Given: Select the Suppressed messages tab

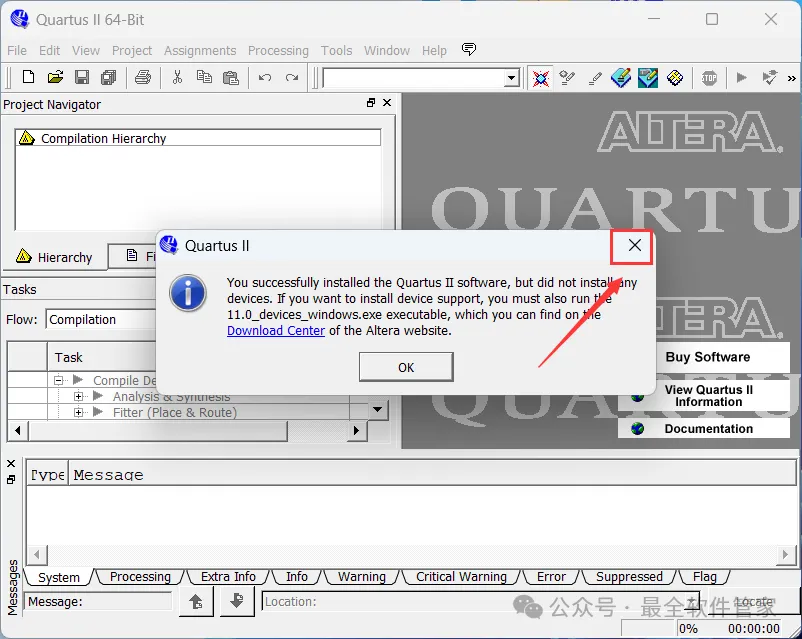Looking at the screenshot, I should coord(629,577).
